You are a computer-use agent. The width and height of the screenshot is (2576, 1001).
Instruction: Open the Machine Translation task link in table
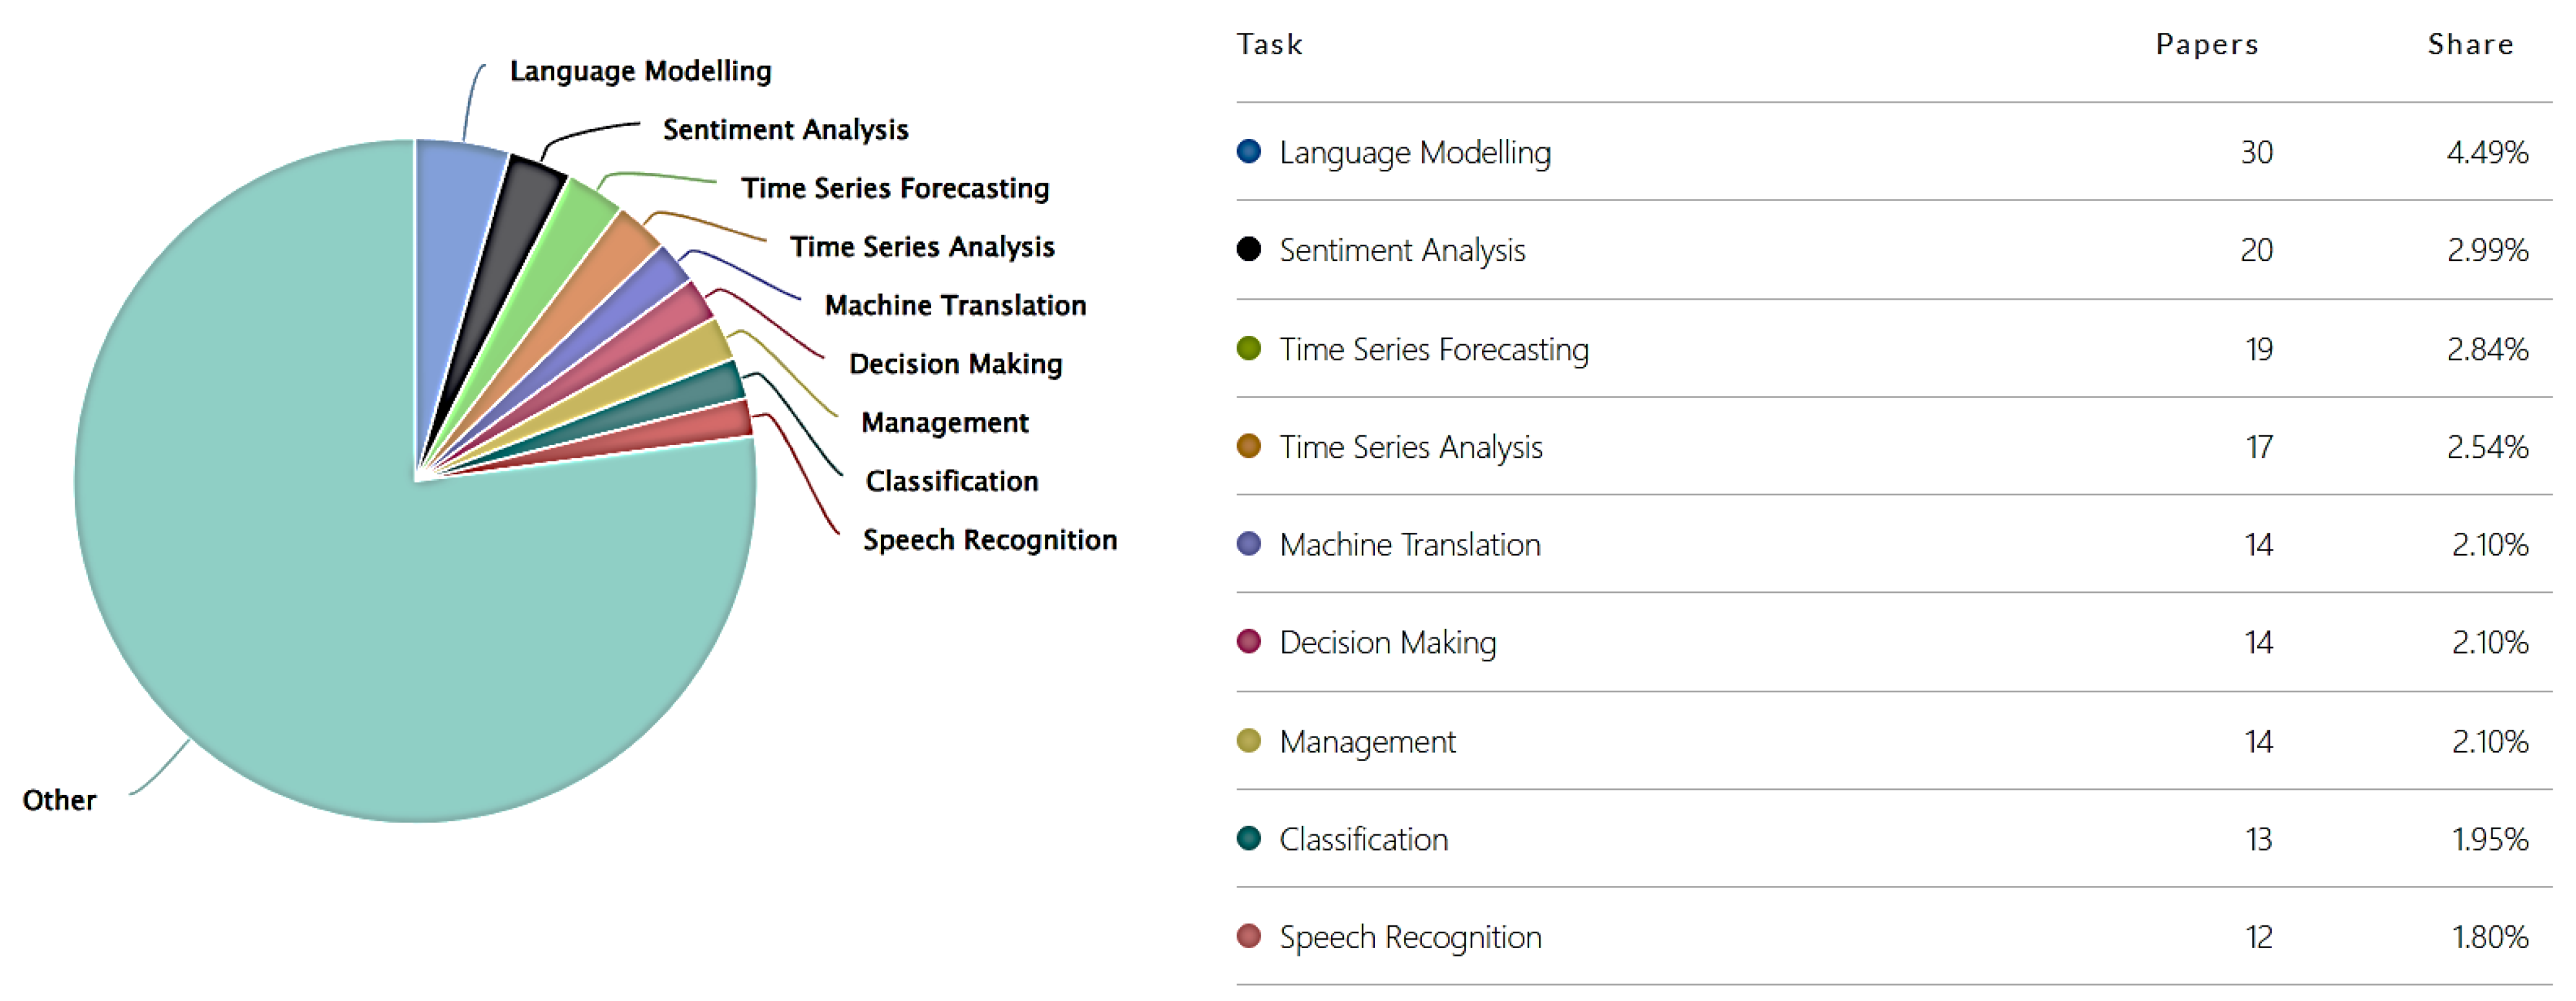1409,545
